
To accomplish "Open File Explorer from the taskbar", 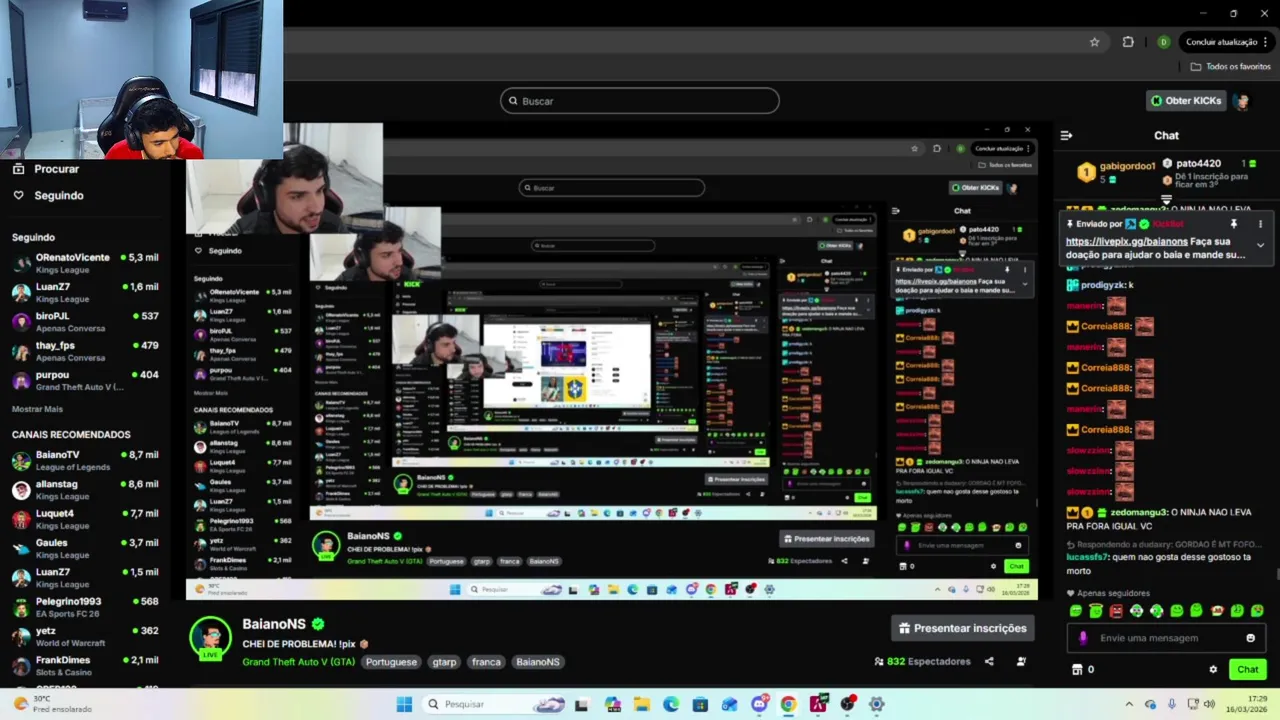I will [x=641, y=704].
